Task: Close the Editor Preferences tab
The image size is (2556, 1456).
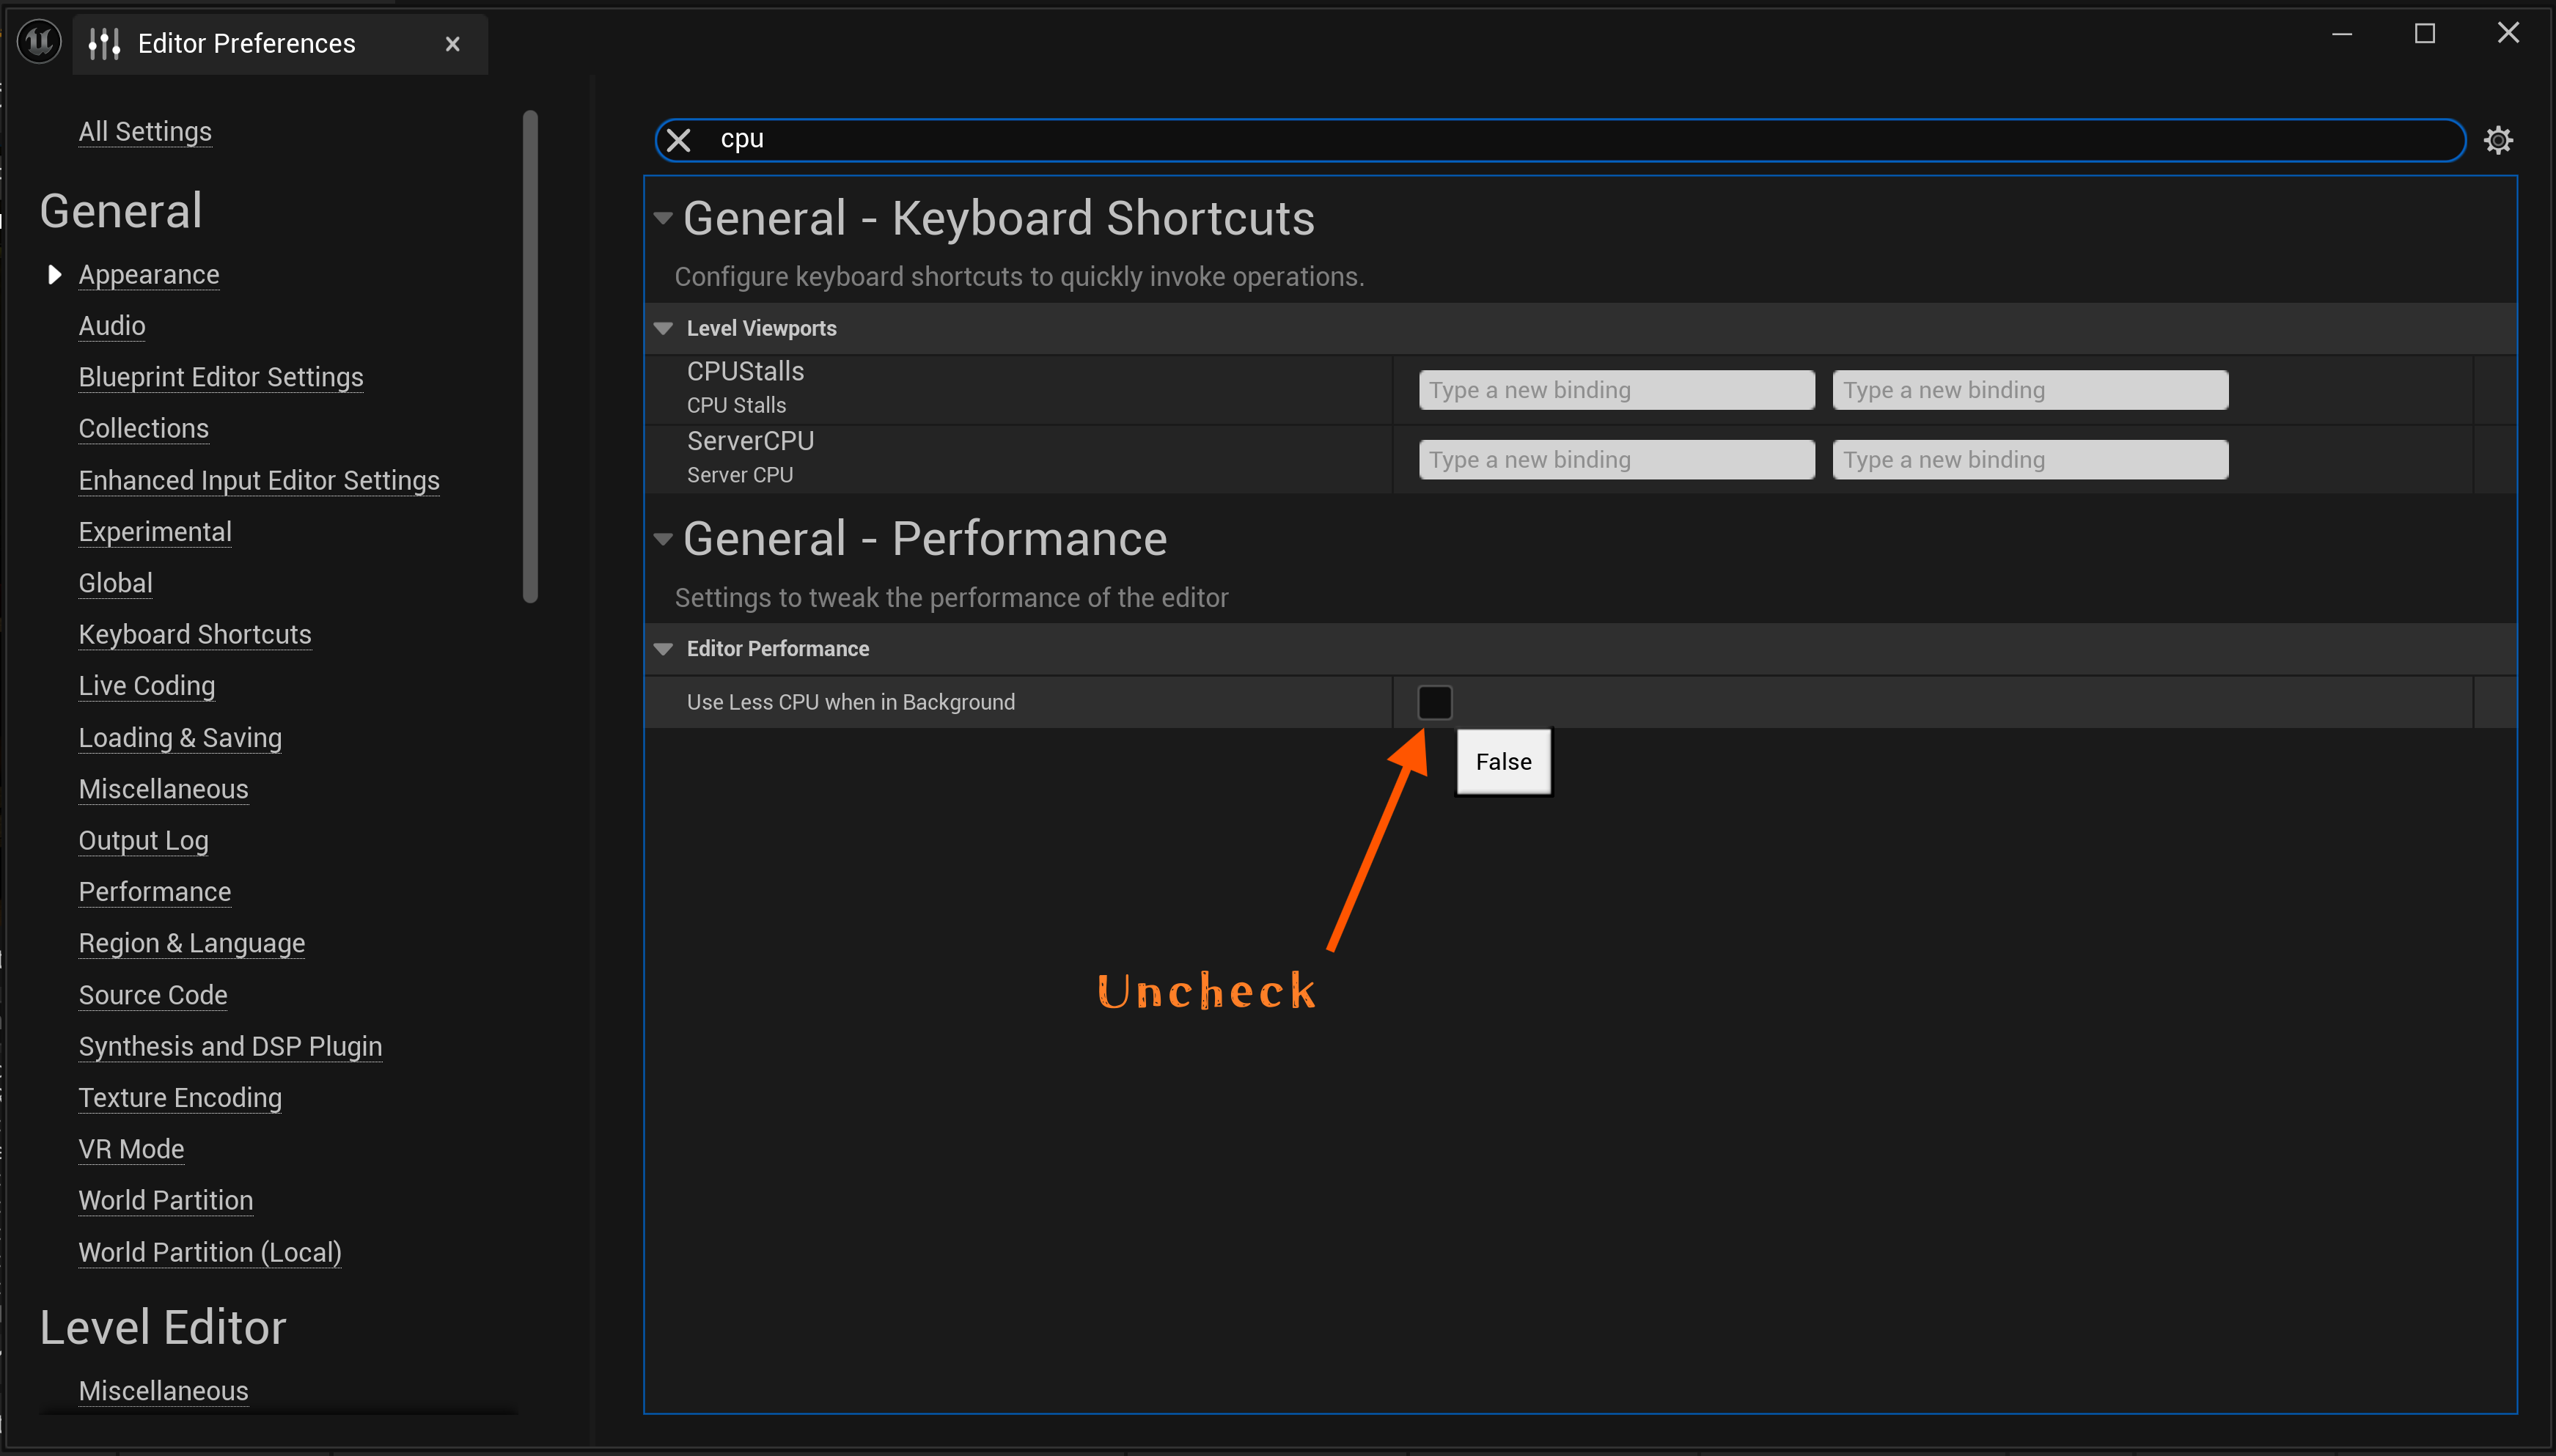Action: point(452,44)
